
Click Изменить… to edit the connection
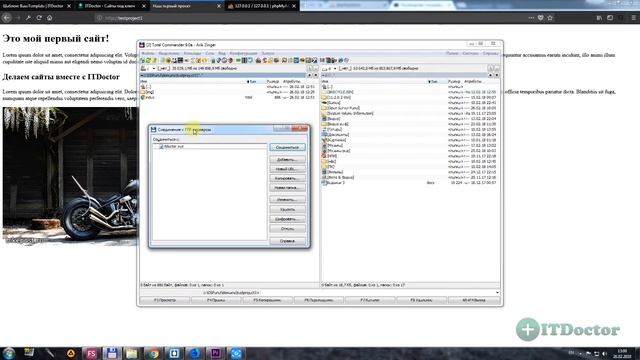[287, 200]
